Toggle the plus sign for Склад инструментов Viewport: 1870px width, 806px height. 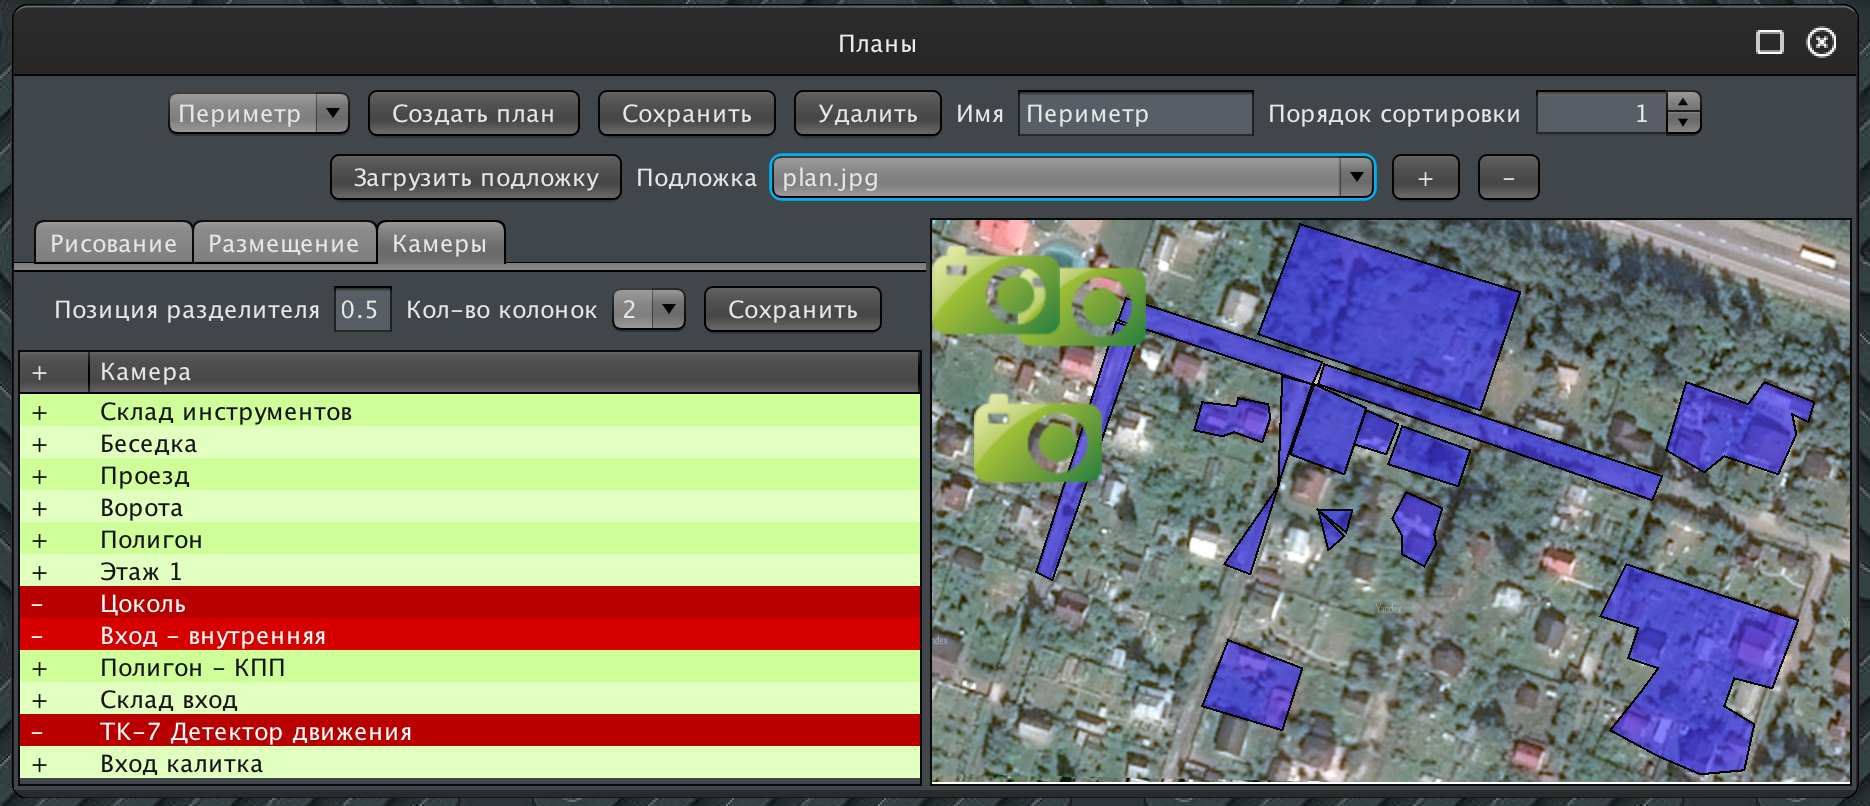40,412
